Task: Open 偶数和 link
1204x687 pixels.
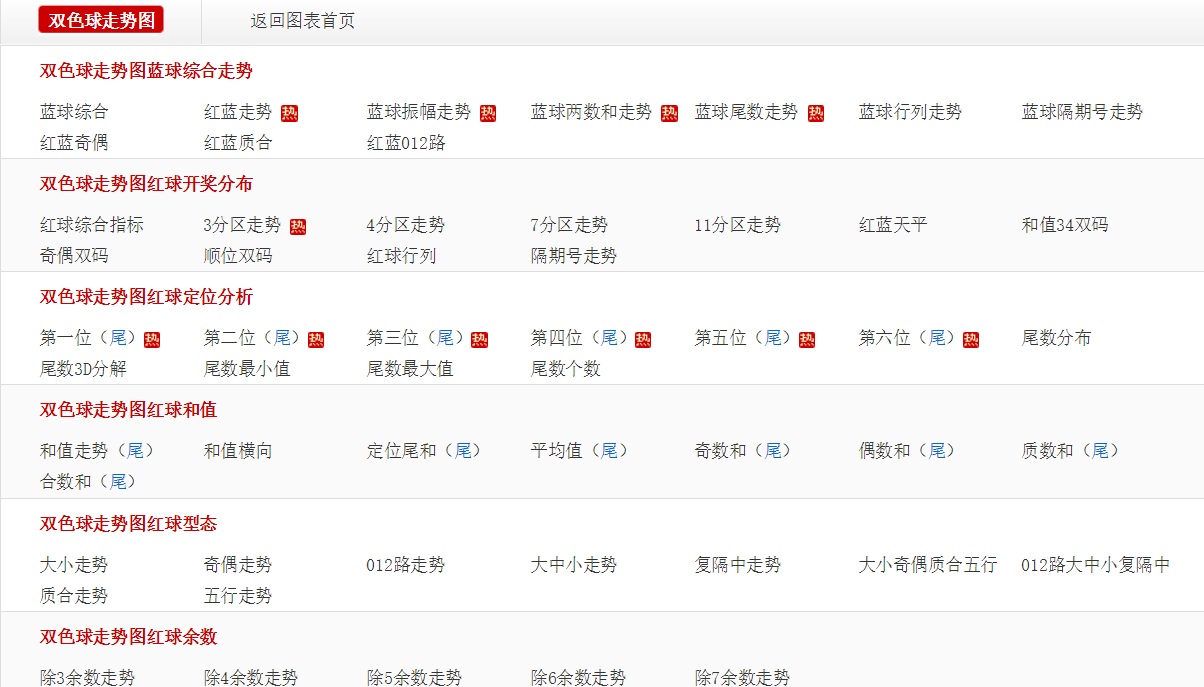Action: [x=885, y=451]
